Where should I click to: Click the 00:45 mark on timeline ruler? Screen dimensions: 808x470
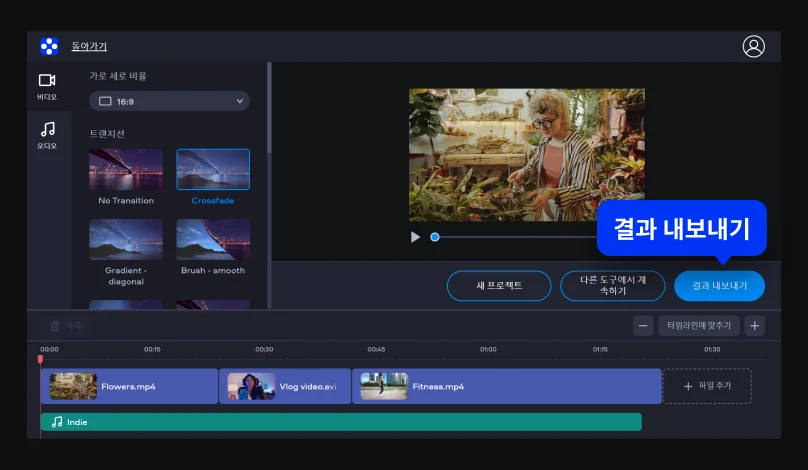376,349
